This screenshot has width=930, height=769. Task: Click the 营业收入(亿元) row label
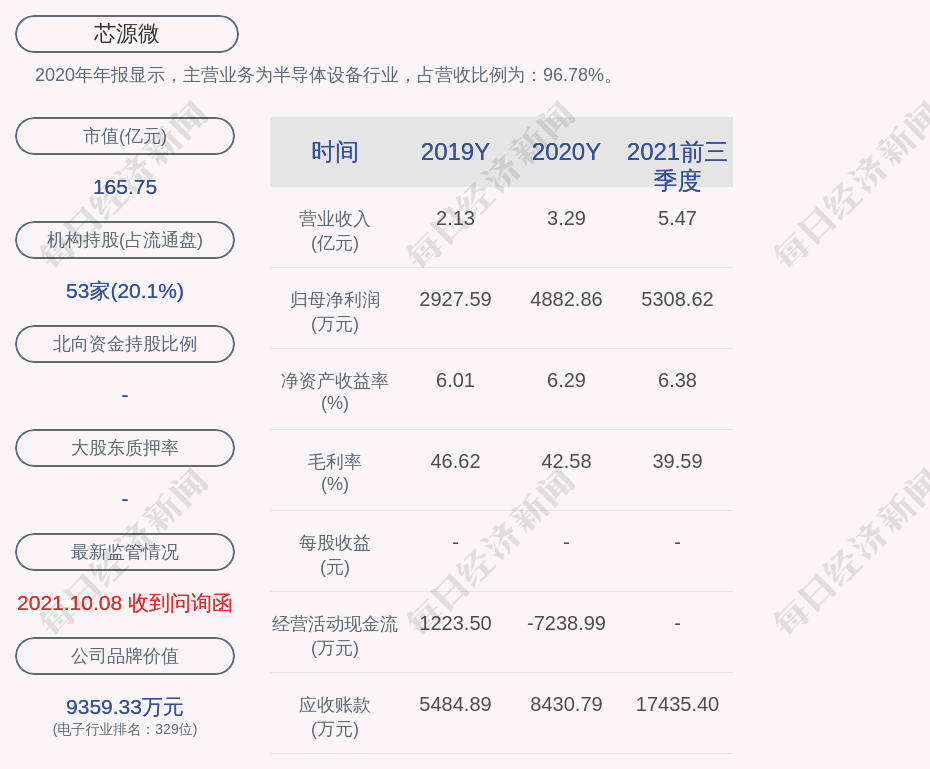pos(335,231)
